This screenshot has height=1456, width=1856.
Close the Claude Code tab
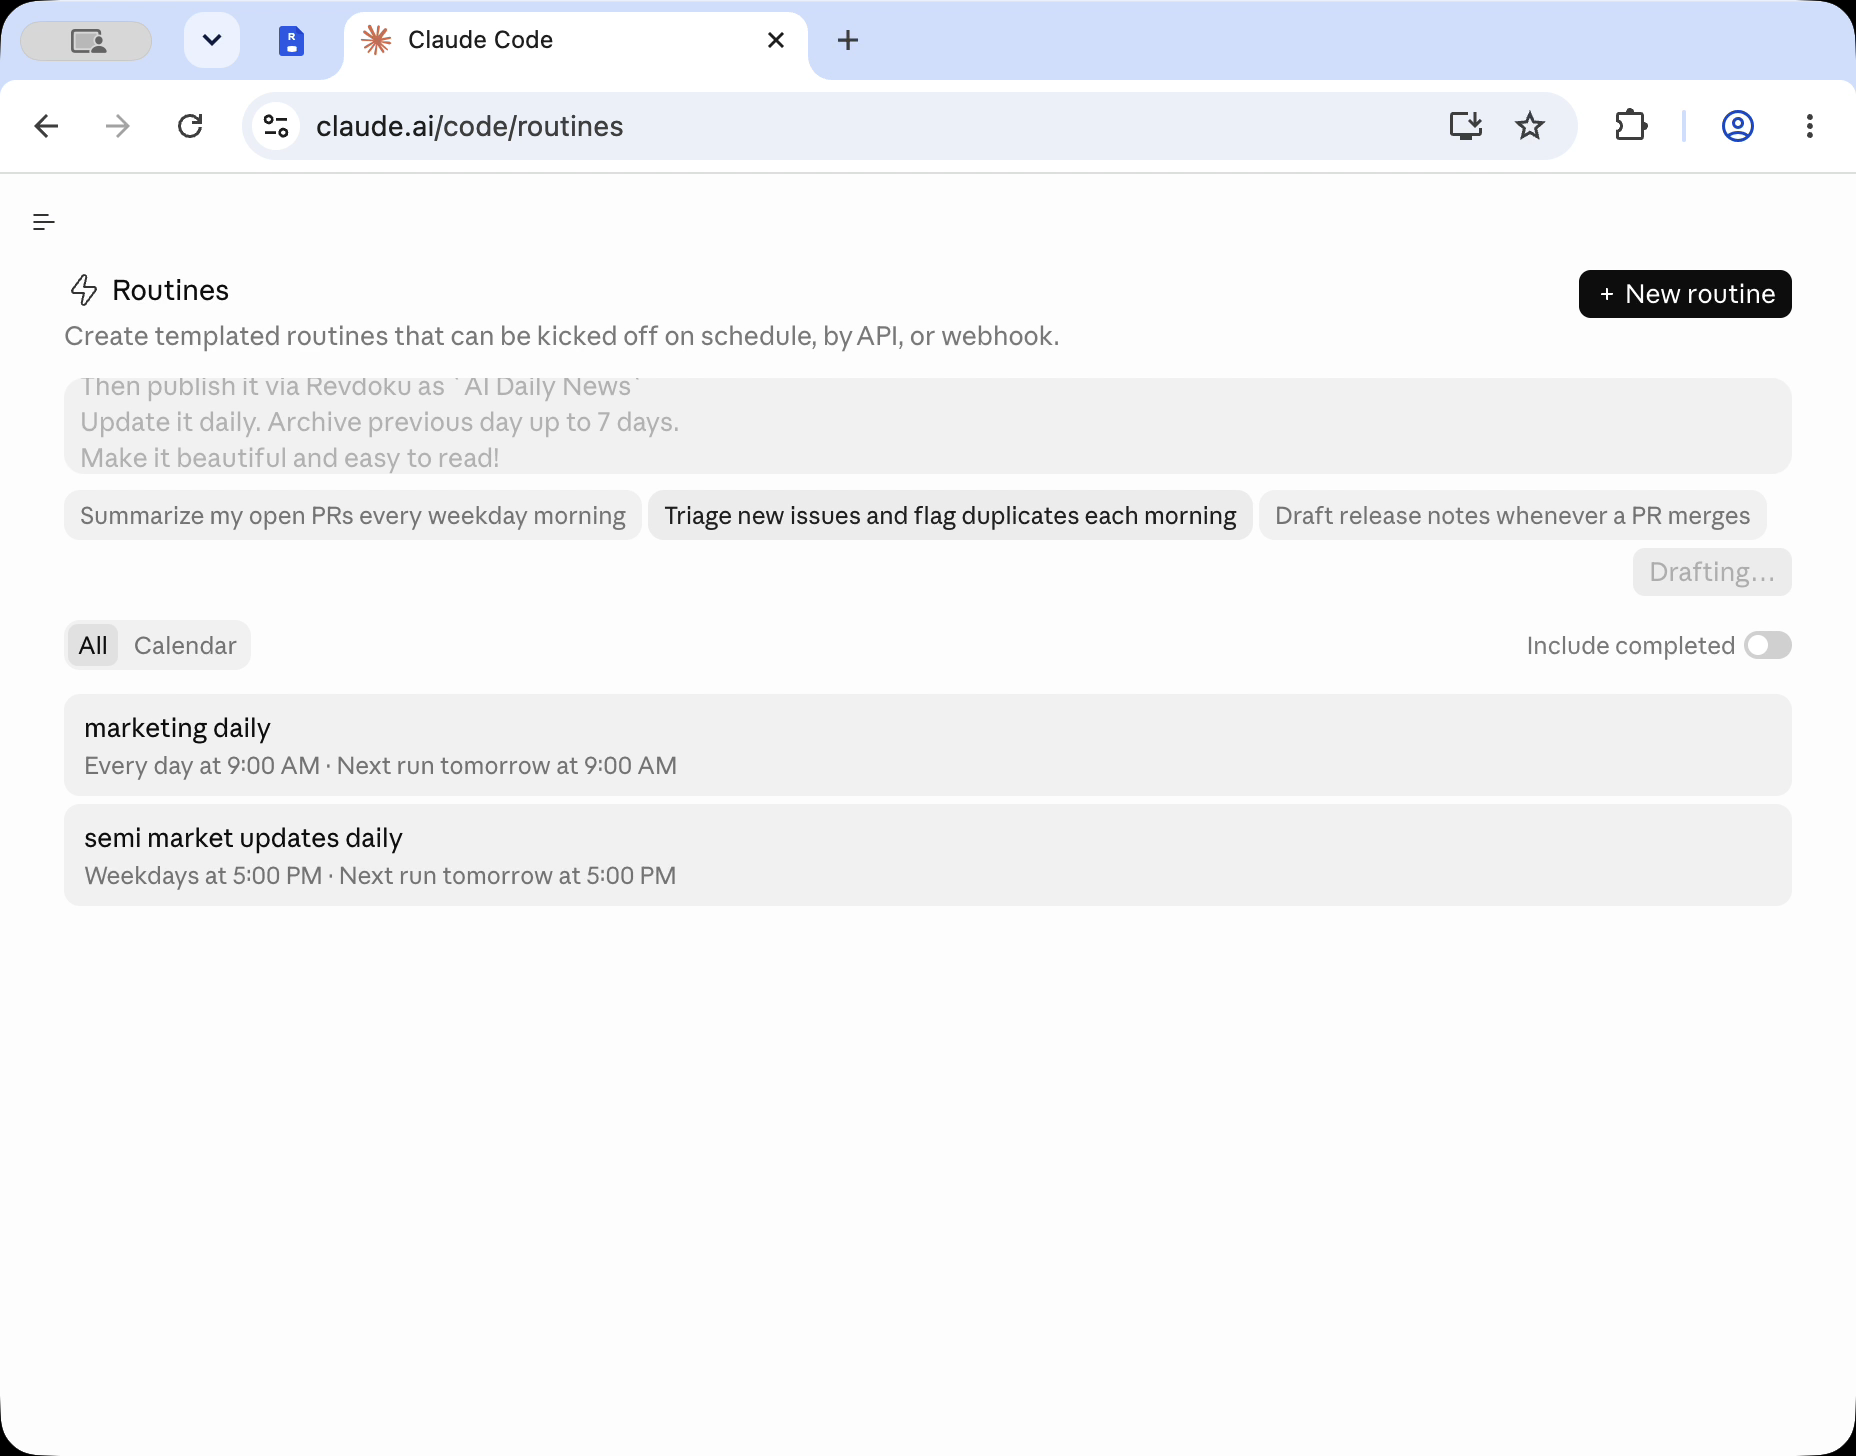[776, 40]
